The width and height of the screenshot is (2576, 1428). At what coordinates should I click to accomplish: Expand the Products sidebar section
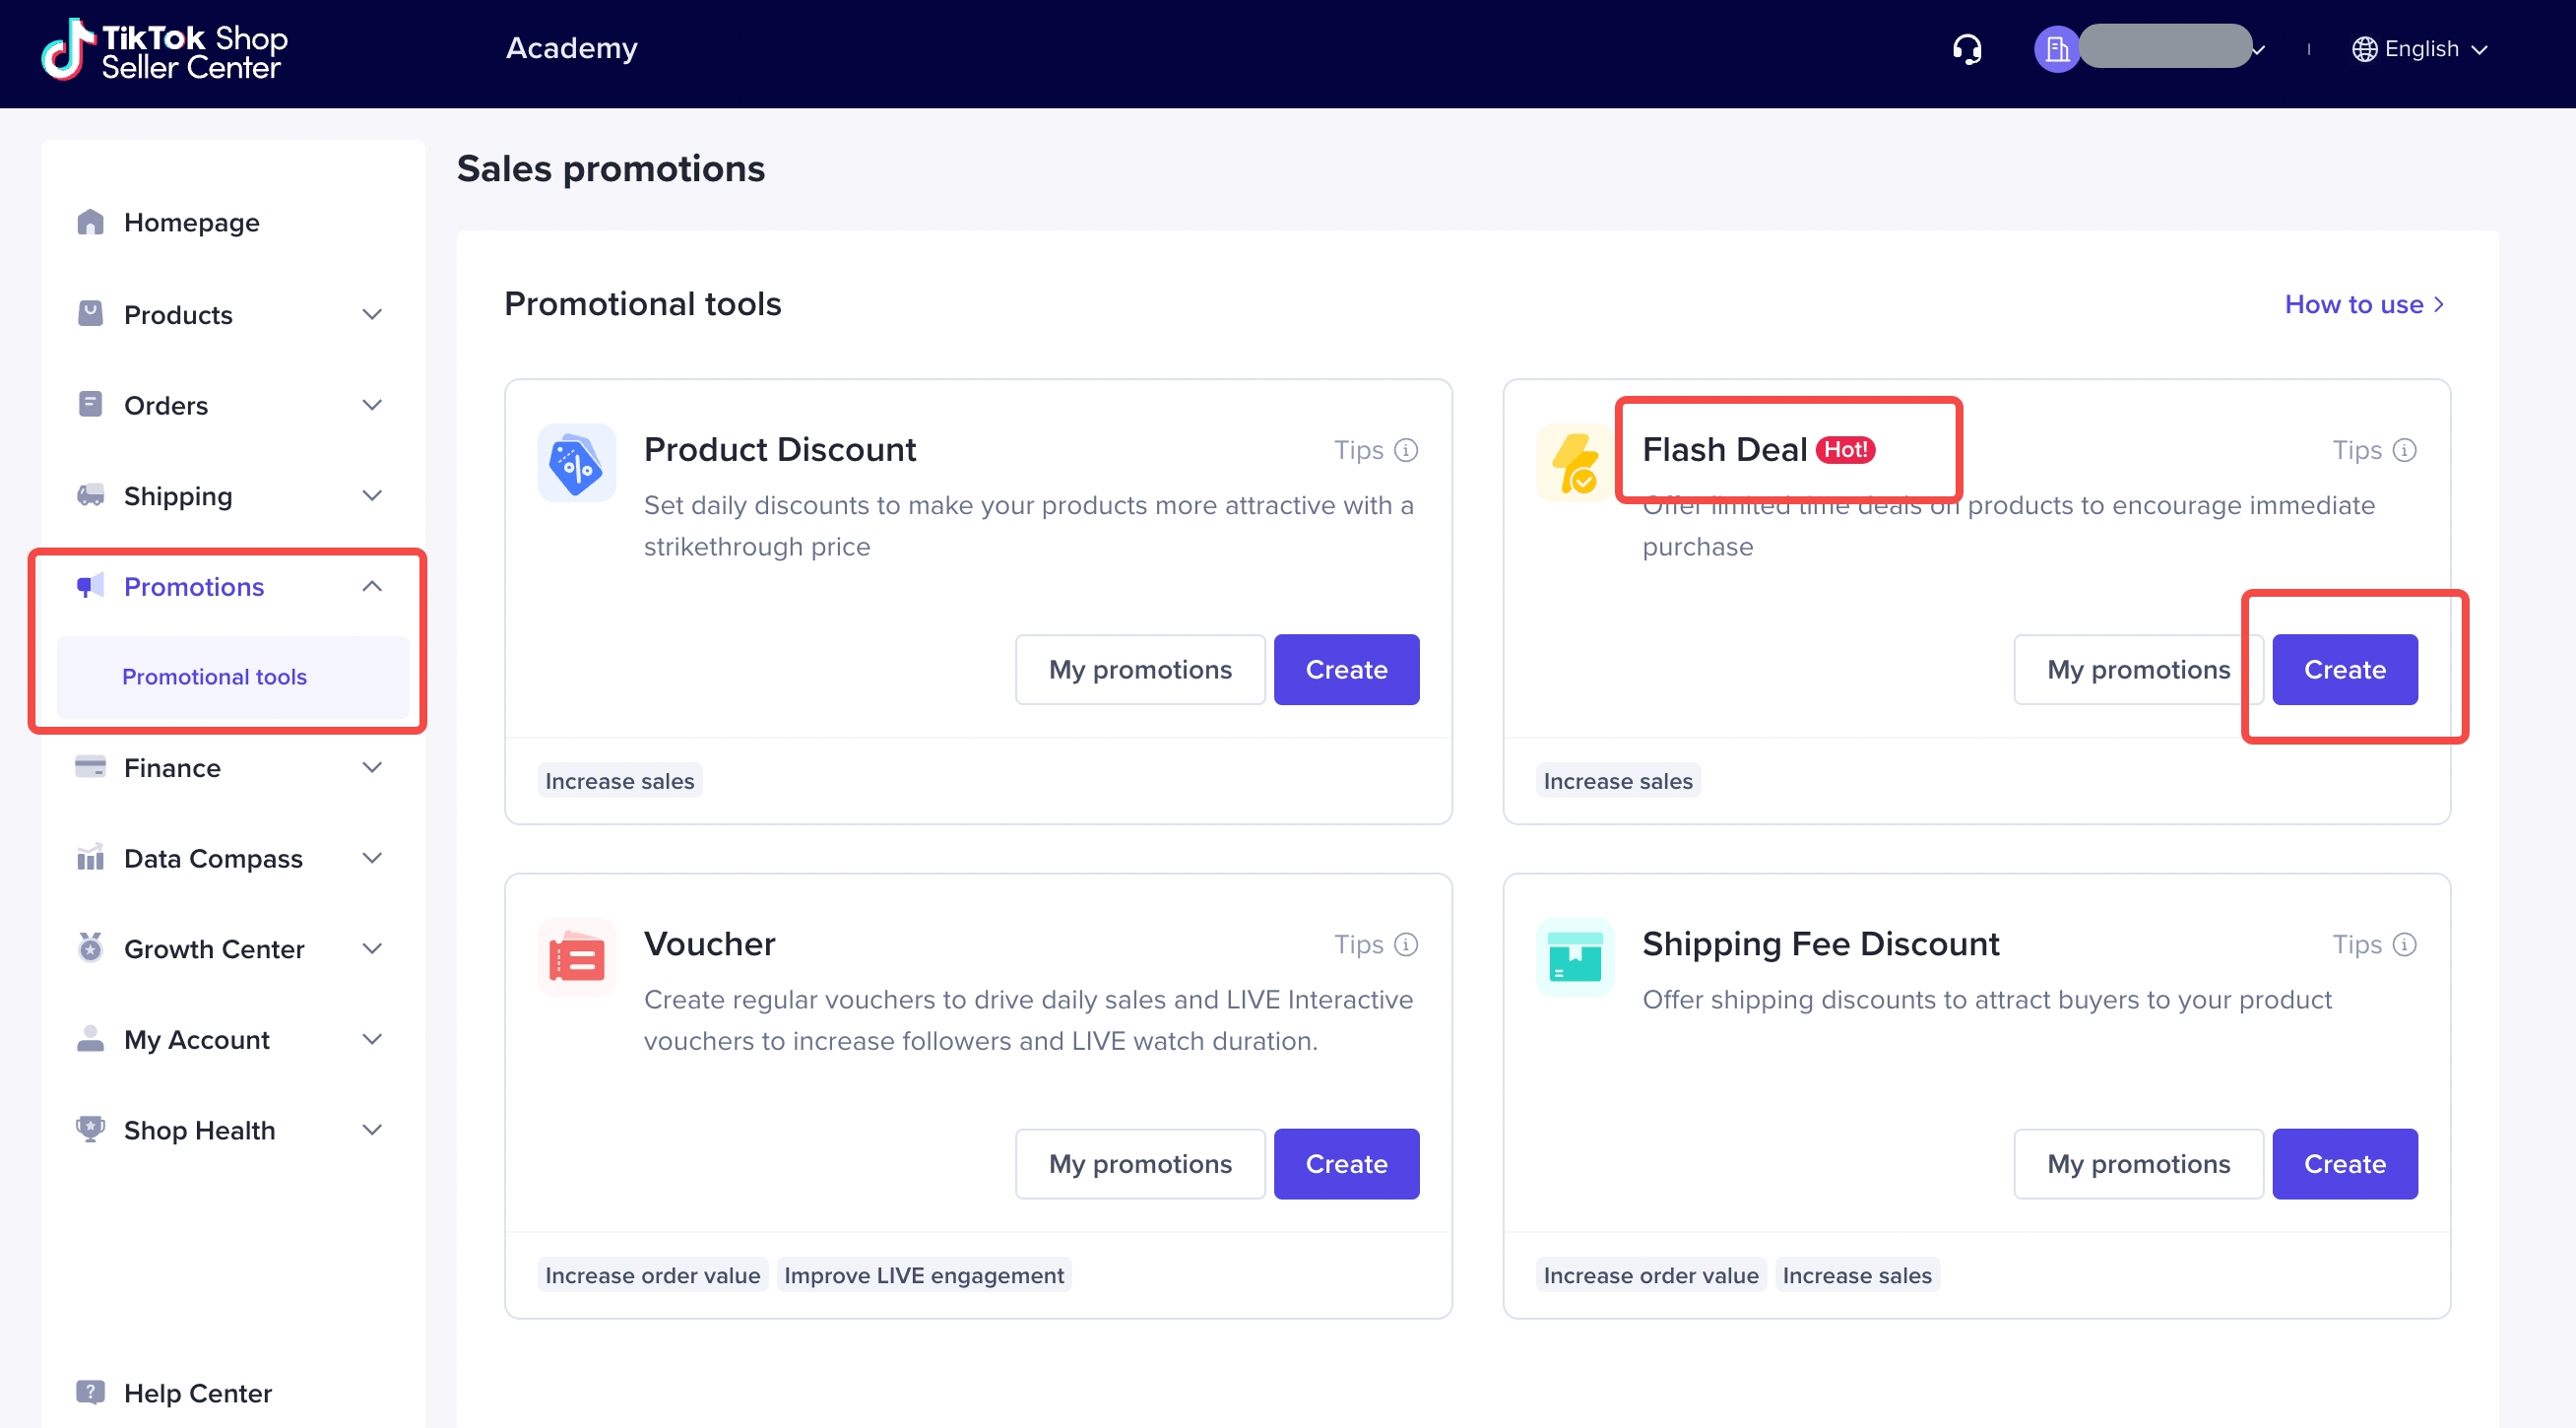[x=372, y=315]
